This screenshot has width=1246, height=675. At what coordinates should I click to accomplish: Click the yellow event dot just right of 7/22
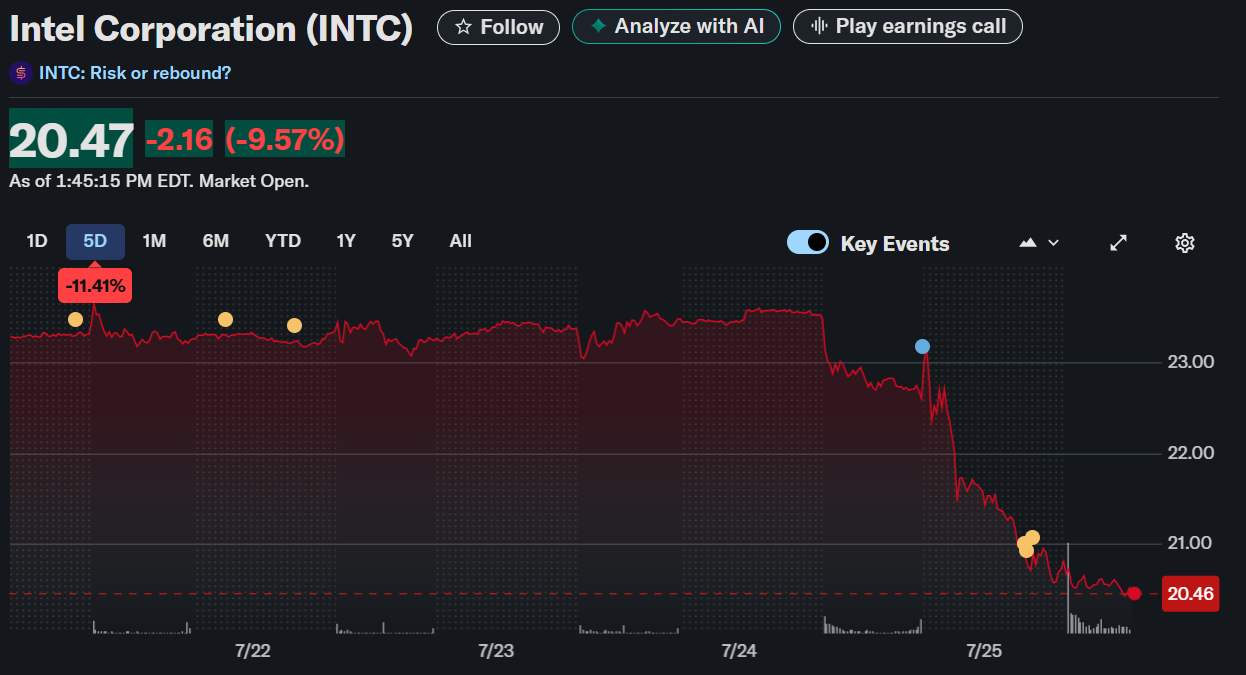294,325
